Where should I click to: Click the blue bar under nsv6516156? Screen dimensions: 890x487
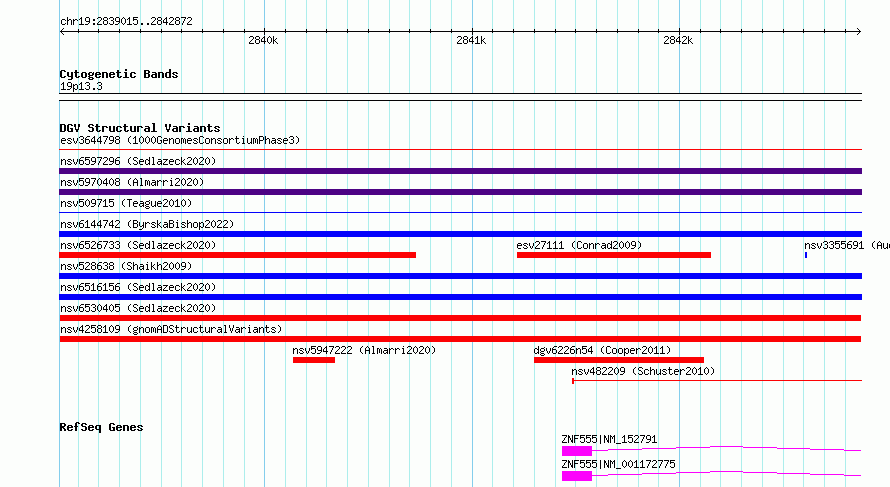point(460,297)
